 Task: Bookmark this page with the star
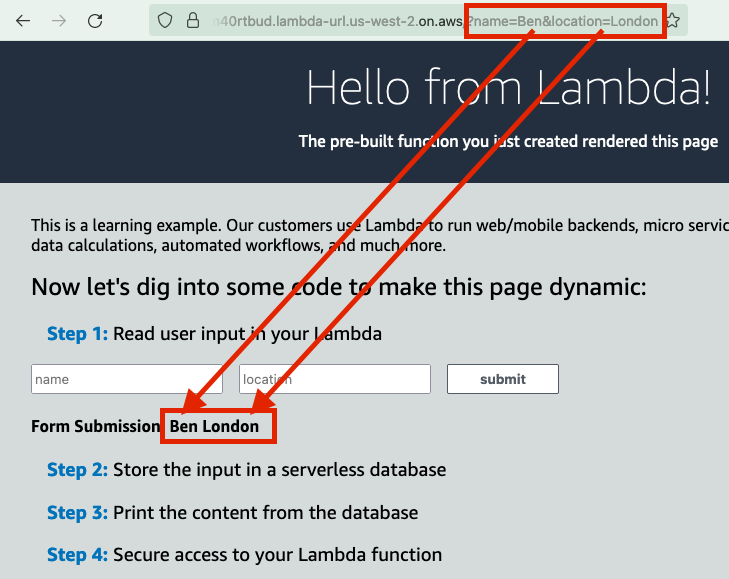tap(673, 20)
